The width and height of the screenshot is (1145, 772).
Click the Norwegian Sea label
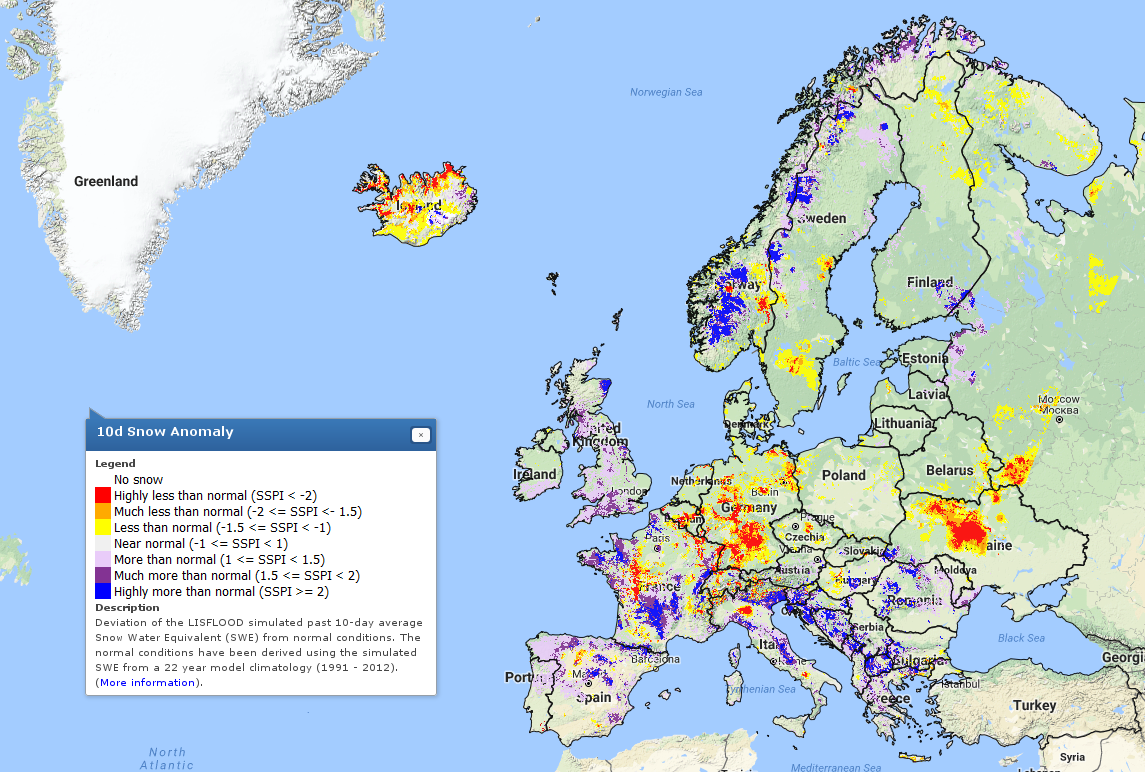[x=666, y=92]
